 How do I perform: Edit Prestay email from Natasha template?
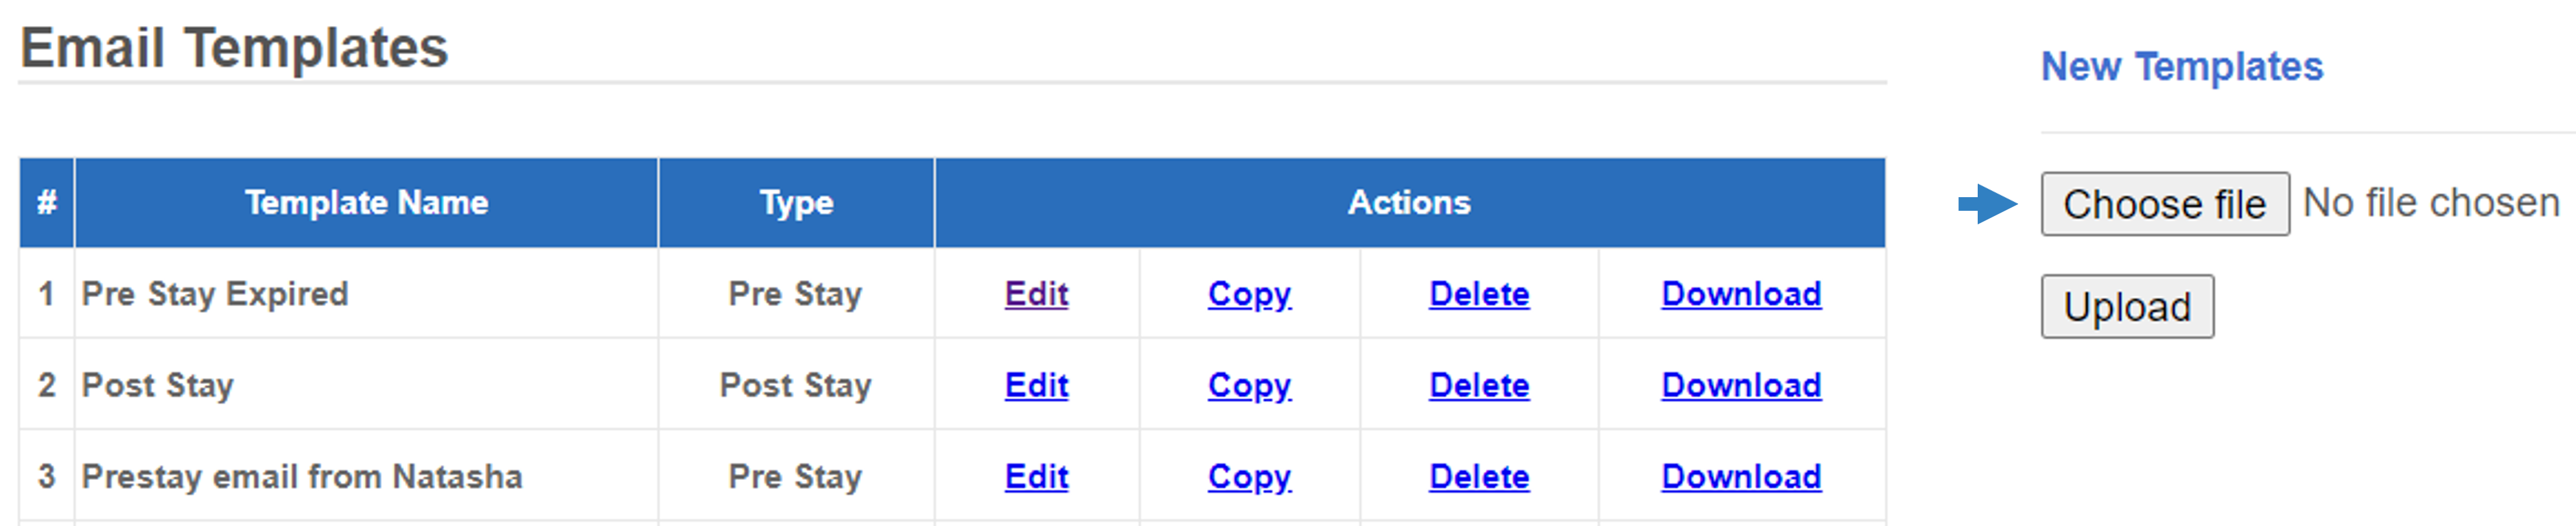coord(1036,477)
